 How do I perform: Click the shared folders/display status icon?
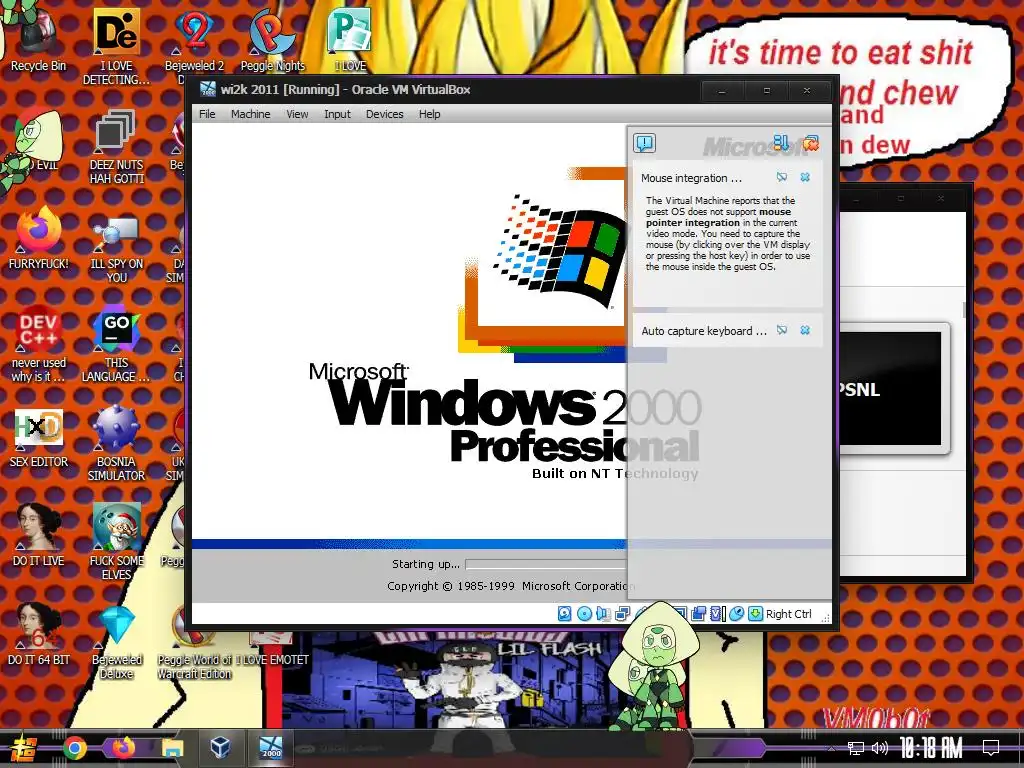click(698, 613)
